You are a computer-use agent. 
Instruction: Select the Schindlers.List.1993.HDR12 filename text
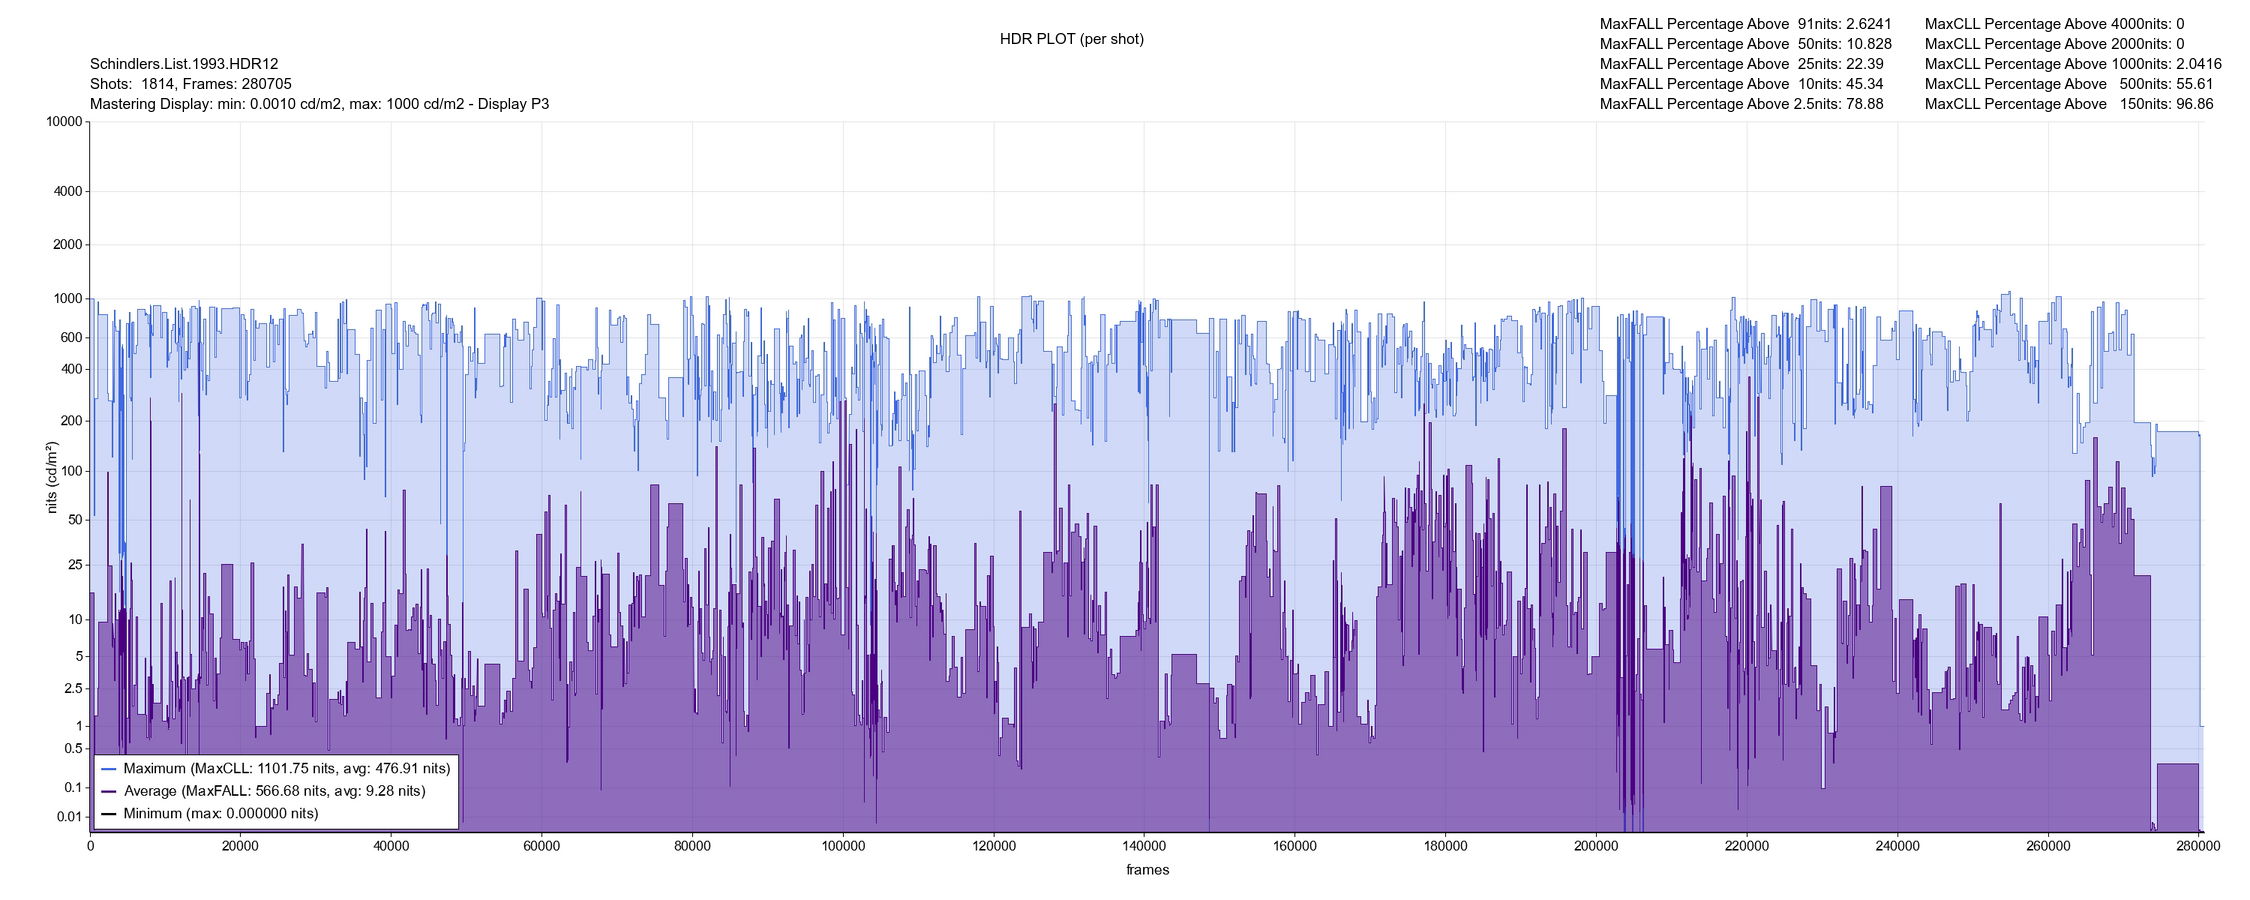(x=184, y=64)
